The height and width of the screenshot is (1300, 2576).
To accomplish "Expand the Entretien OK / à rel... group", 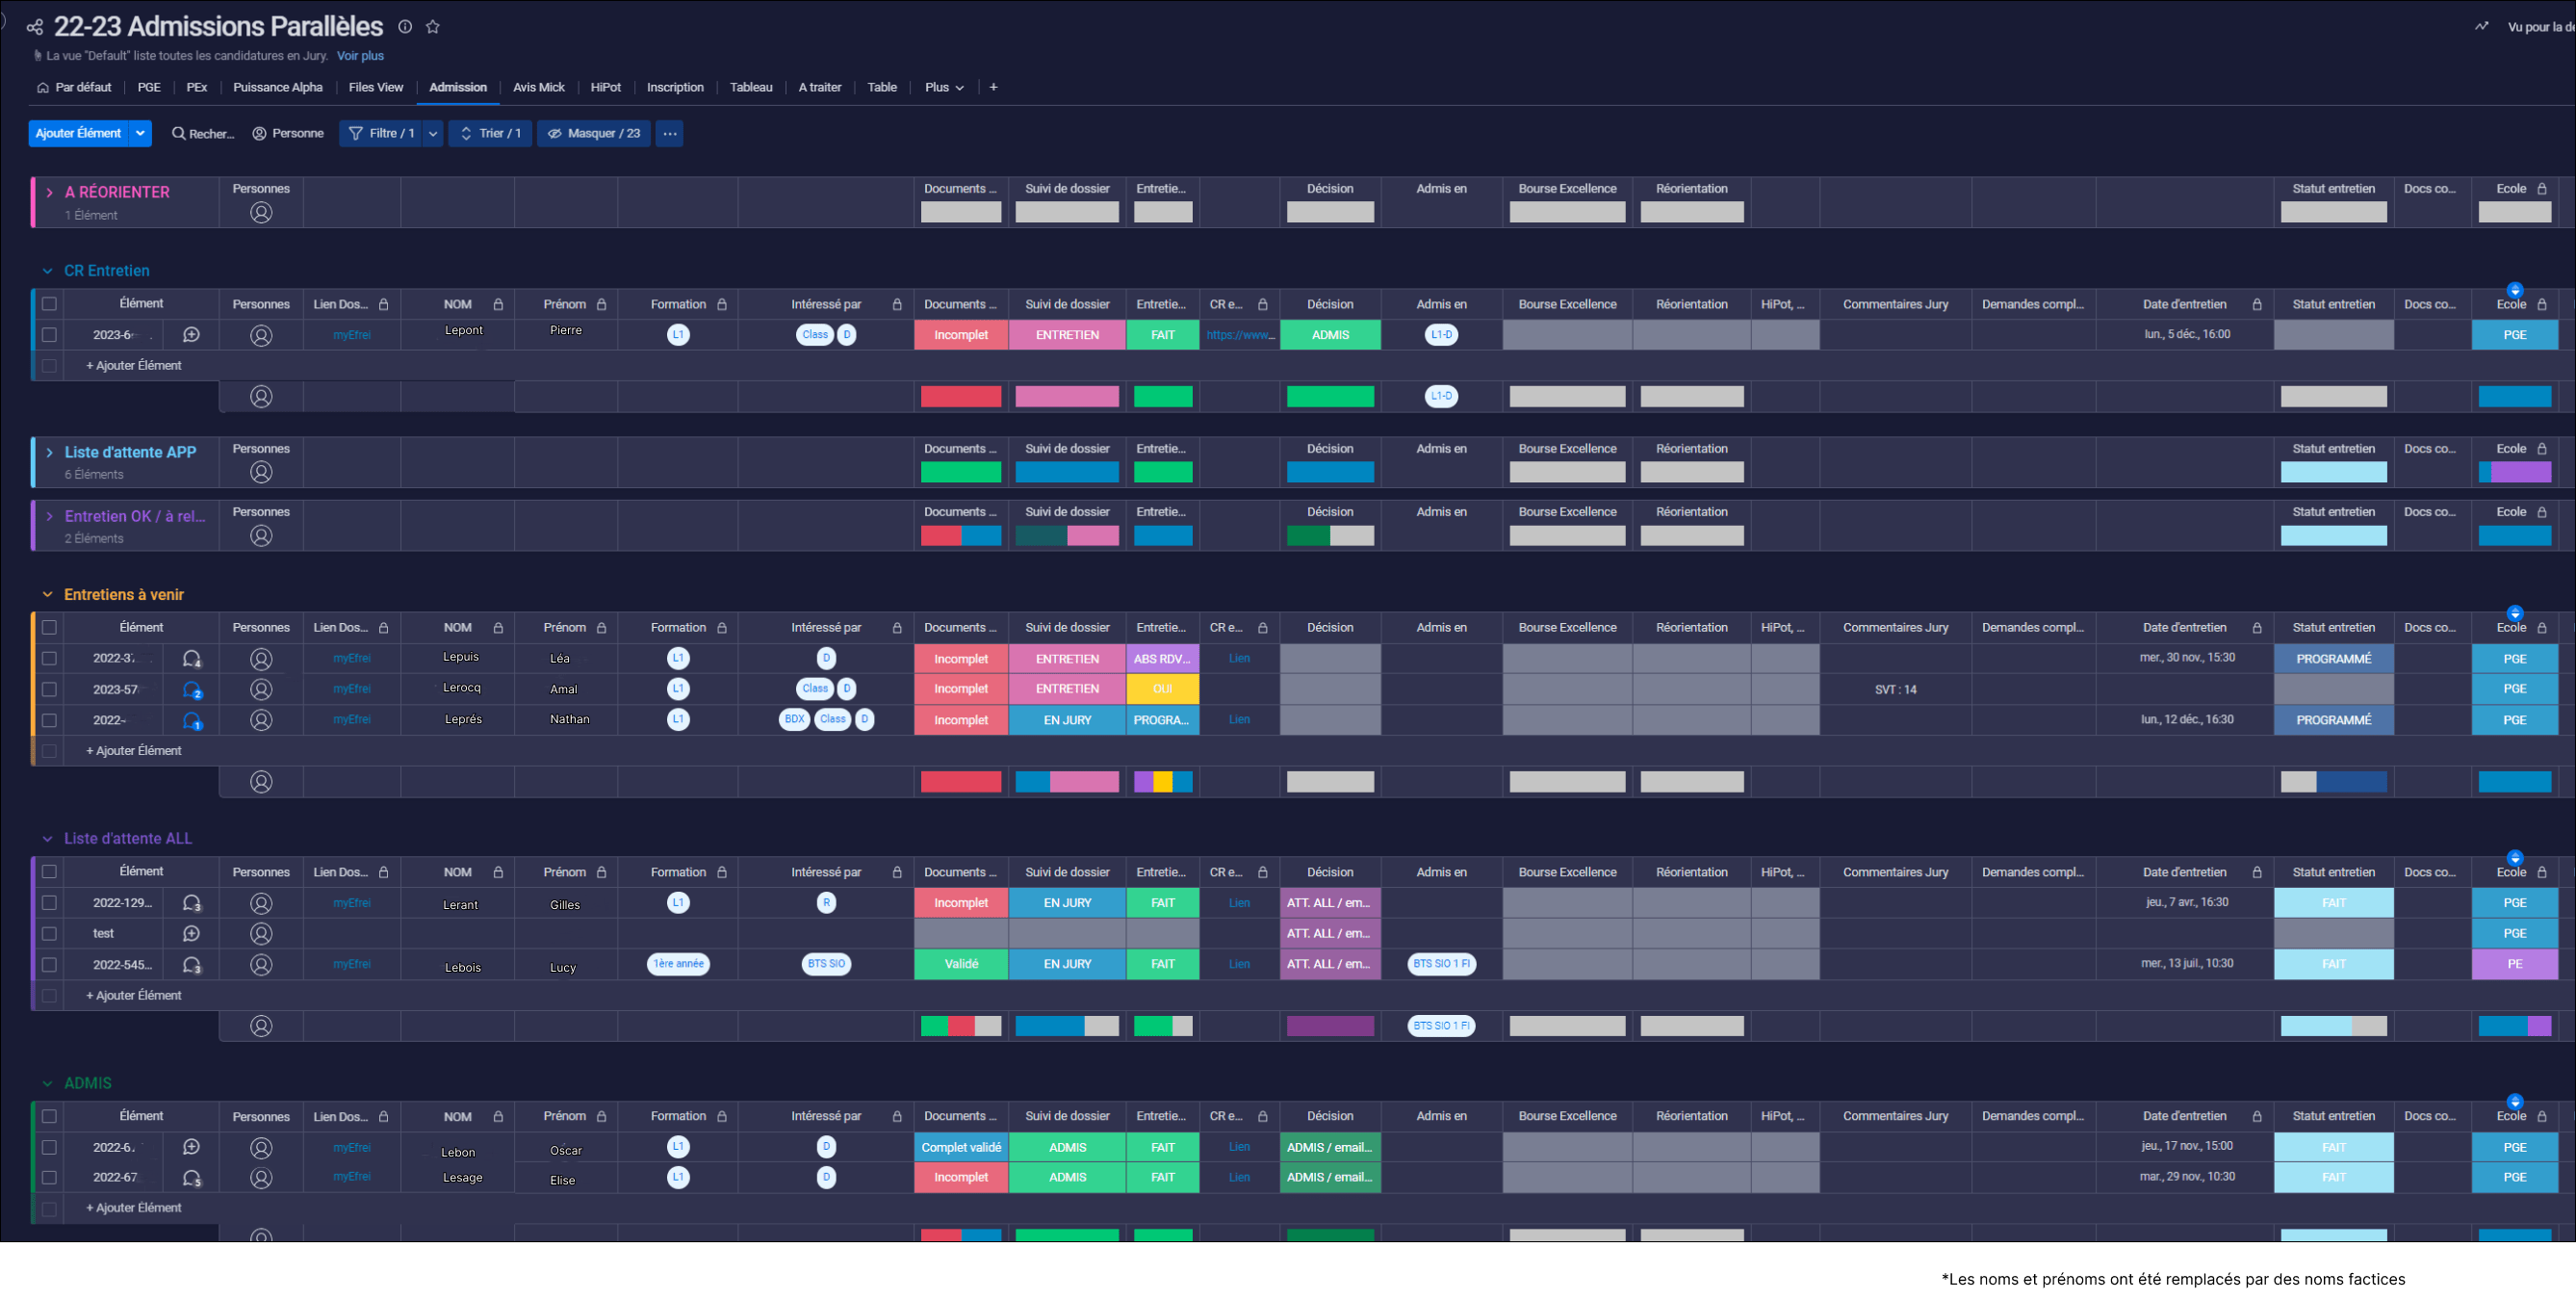I will click(x=49, y=517).
